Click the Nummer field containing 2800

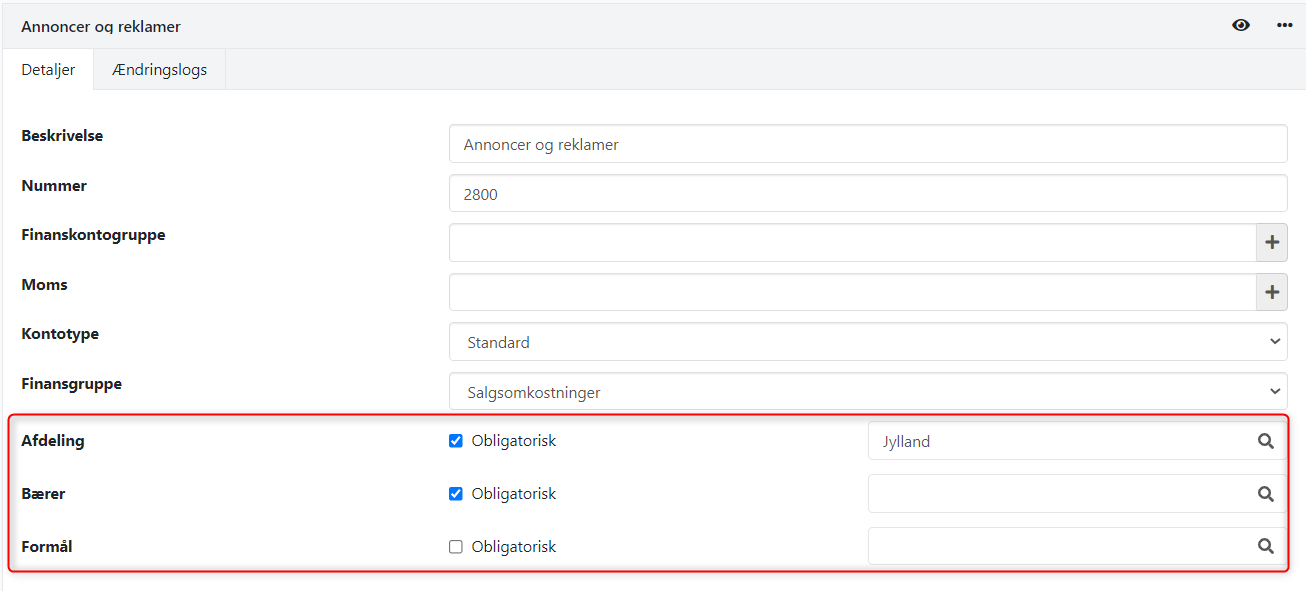[x=867, y=193]
